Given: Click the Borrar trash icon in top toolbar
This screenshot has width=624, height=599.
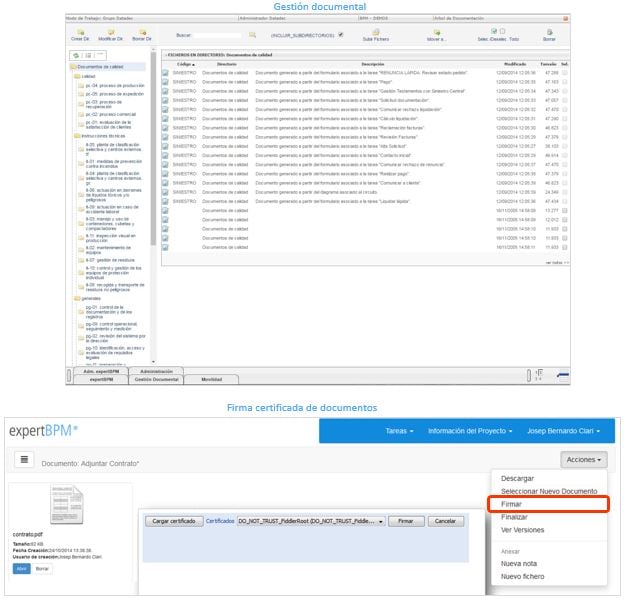Looking at the screenshot, I should coord(550,32).
